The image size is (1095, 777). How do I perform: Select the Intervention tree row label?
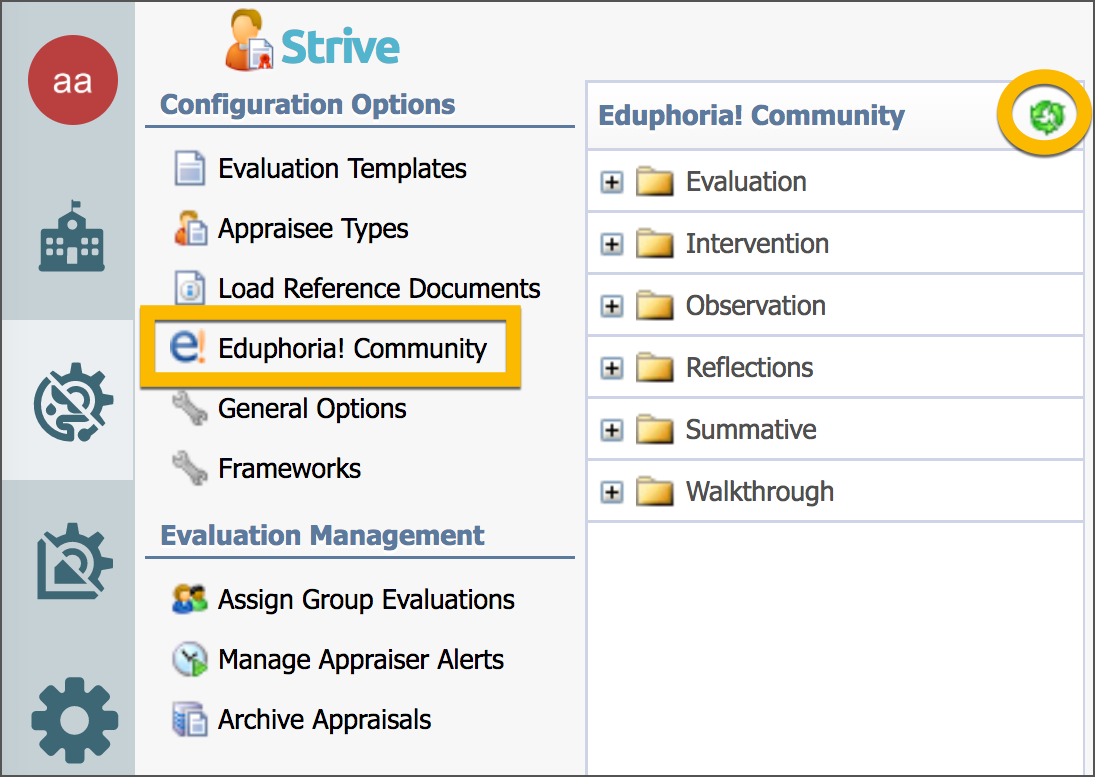[x=757, y=244]
